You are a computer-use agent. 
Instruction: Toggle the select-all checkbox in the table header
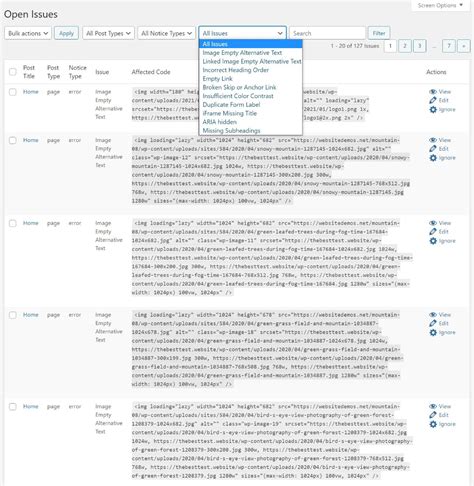coord(13,72)
